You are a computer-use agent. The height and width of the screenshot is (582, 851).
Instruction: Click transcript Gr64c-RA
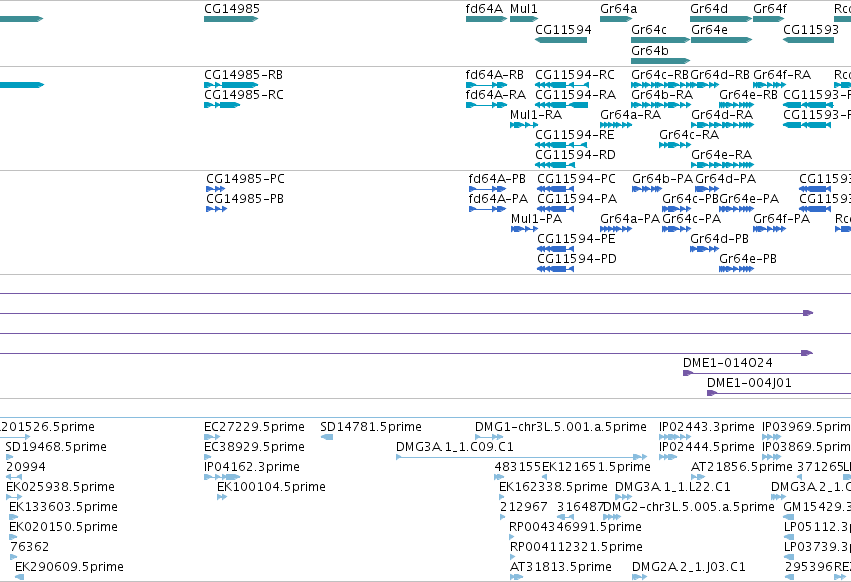pyautogui.click(x=675, y=145)
